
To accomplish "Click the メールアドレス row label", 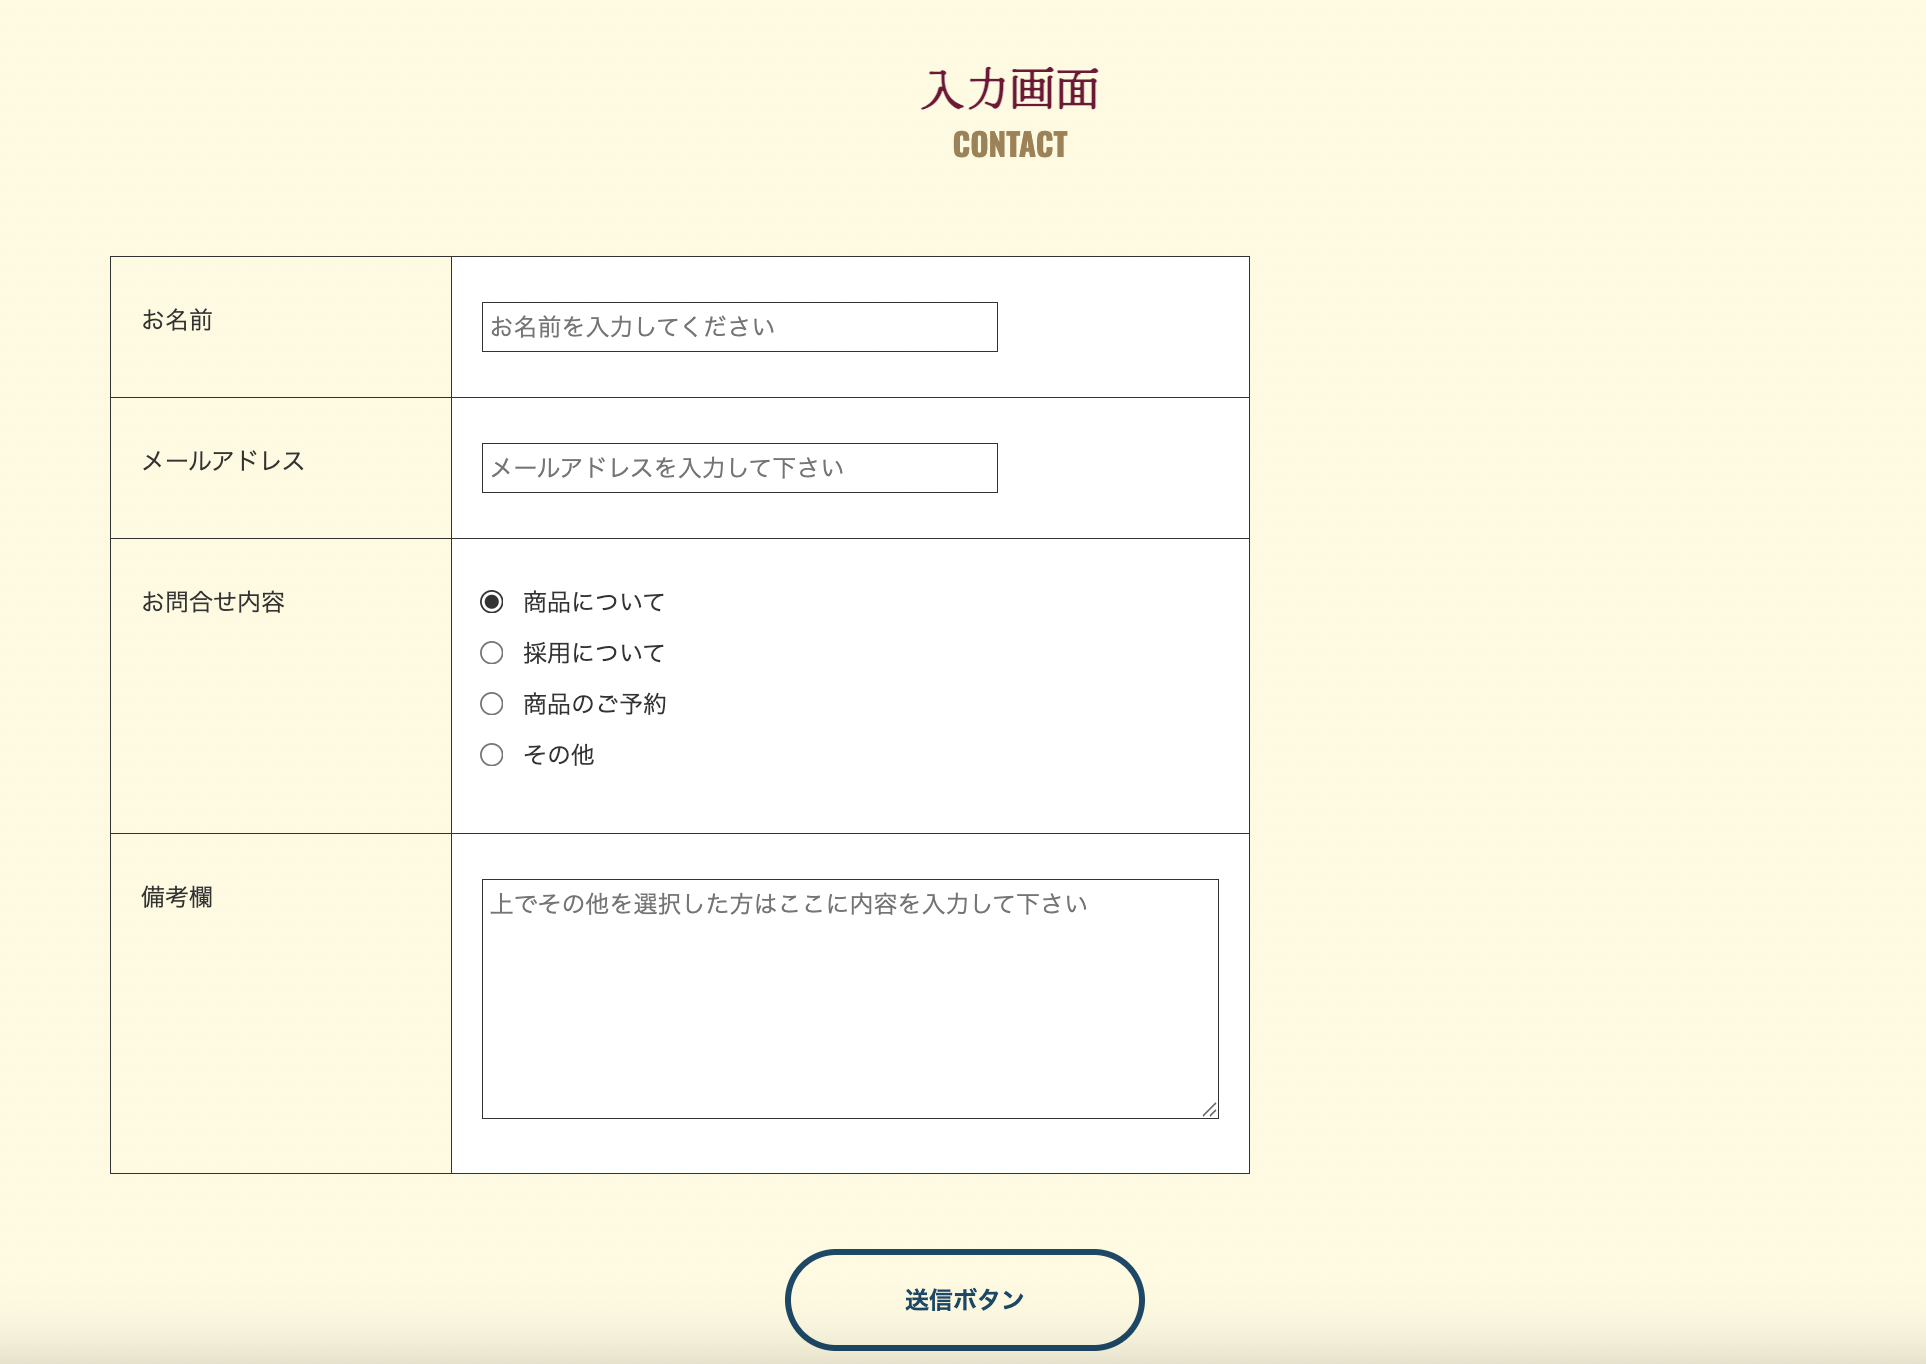I will [x=226, y=461].
